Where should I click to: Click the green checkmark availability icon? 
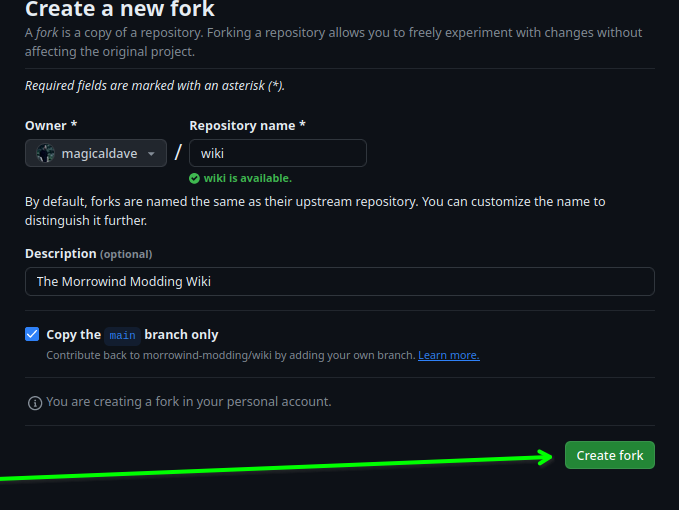[194, 178]
